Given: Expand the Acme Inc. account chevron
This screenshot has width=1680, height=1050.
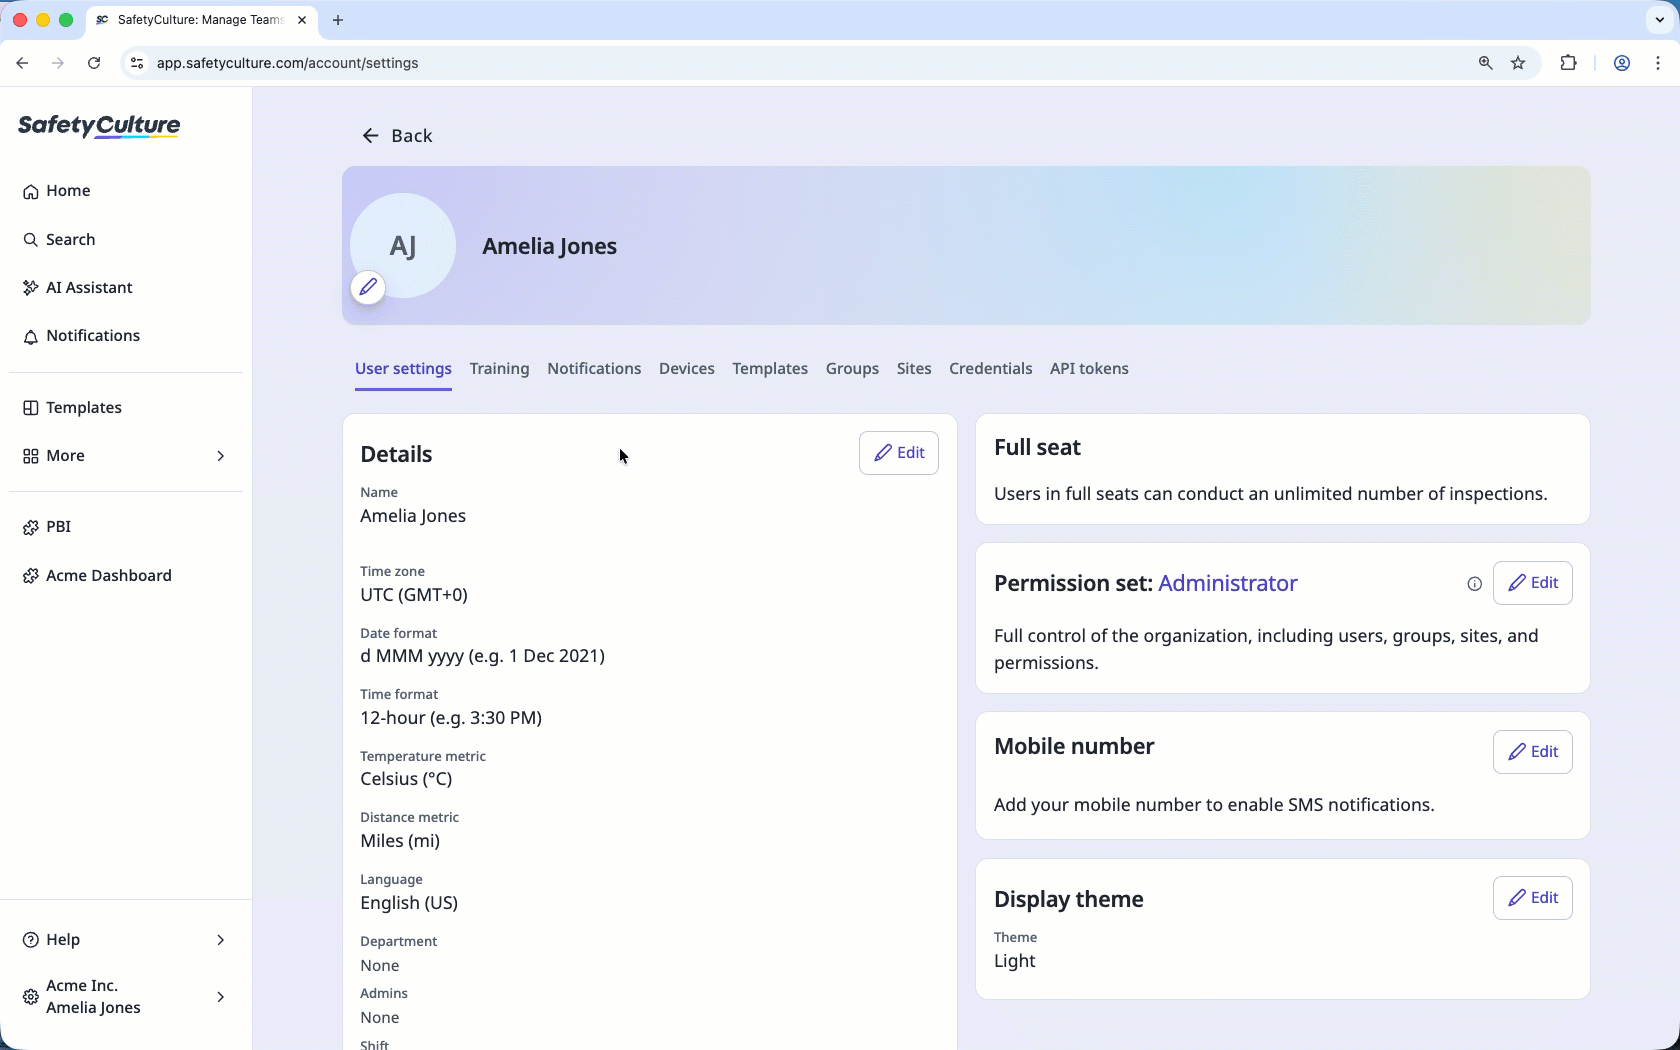Looking at the screenshot, I should click(221, 997).
